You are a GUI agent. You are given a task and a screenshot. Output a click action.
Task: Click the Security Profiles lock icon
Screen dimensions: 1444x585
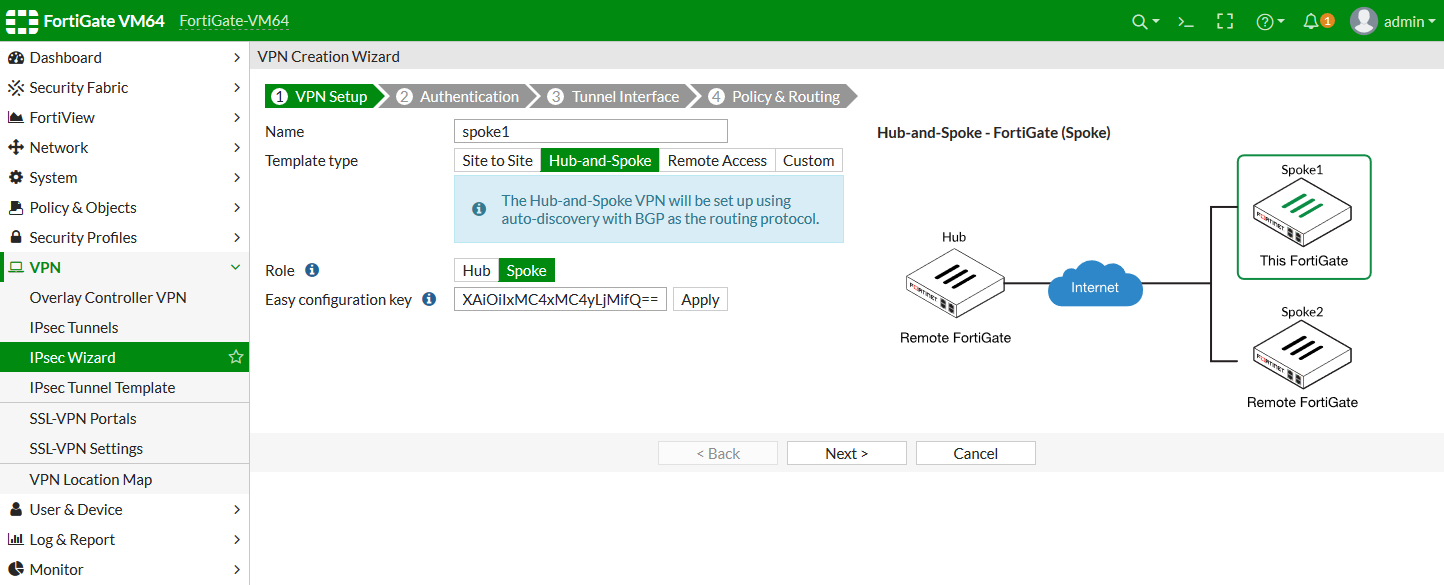[15, 238]
